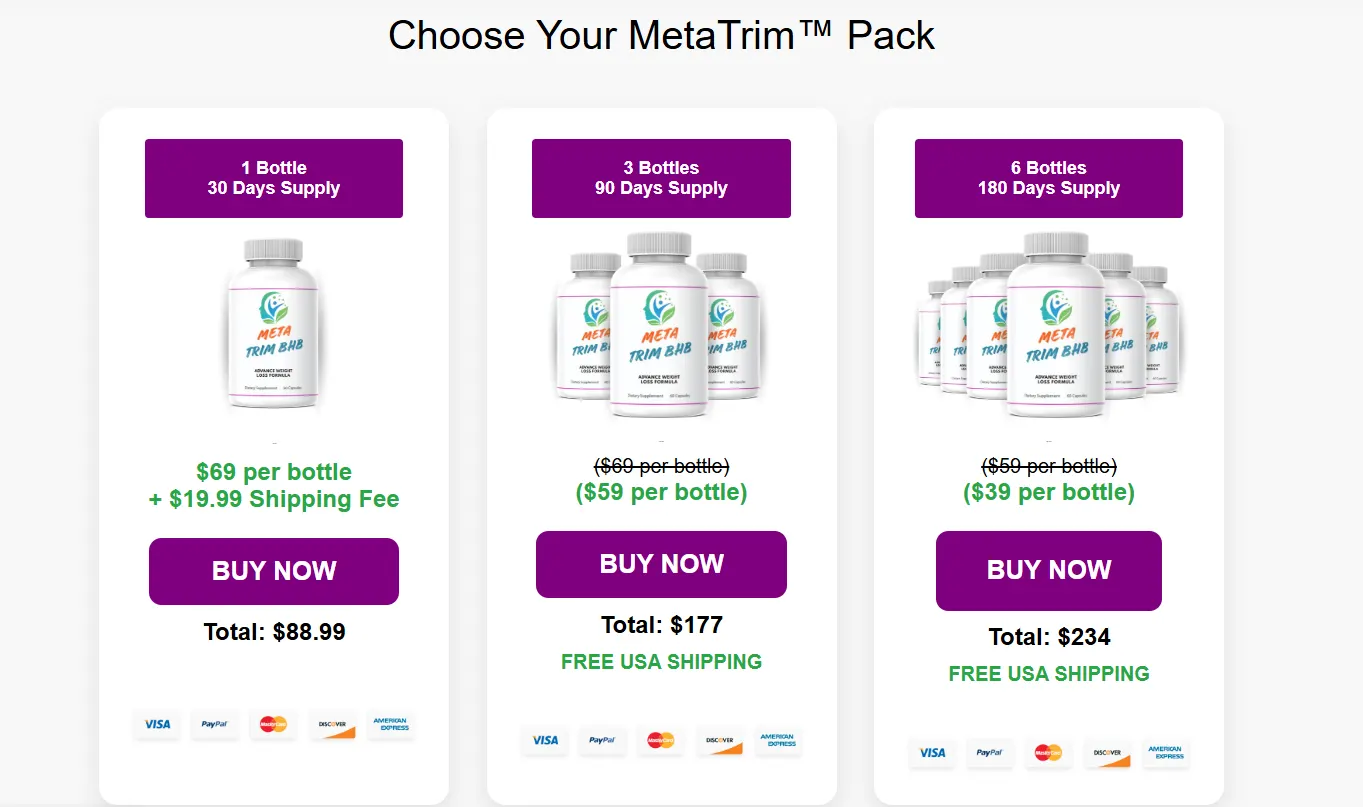Click BUY NOW for the 3 bottles pack
Image resolution: width=1363 pixels, height=807 pixels.
tap(661, 563)
